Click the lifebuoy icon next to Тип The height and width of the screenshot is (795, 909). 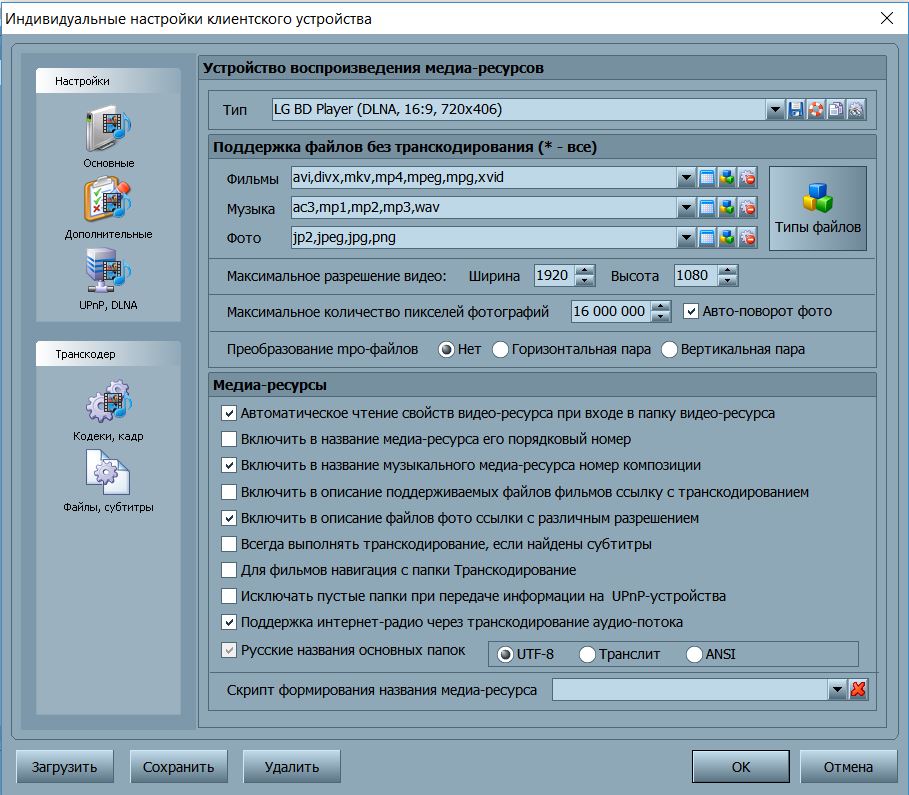816,109
